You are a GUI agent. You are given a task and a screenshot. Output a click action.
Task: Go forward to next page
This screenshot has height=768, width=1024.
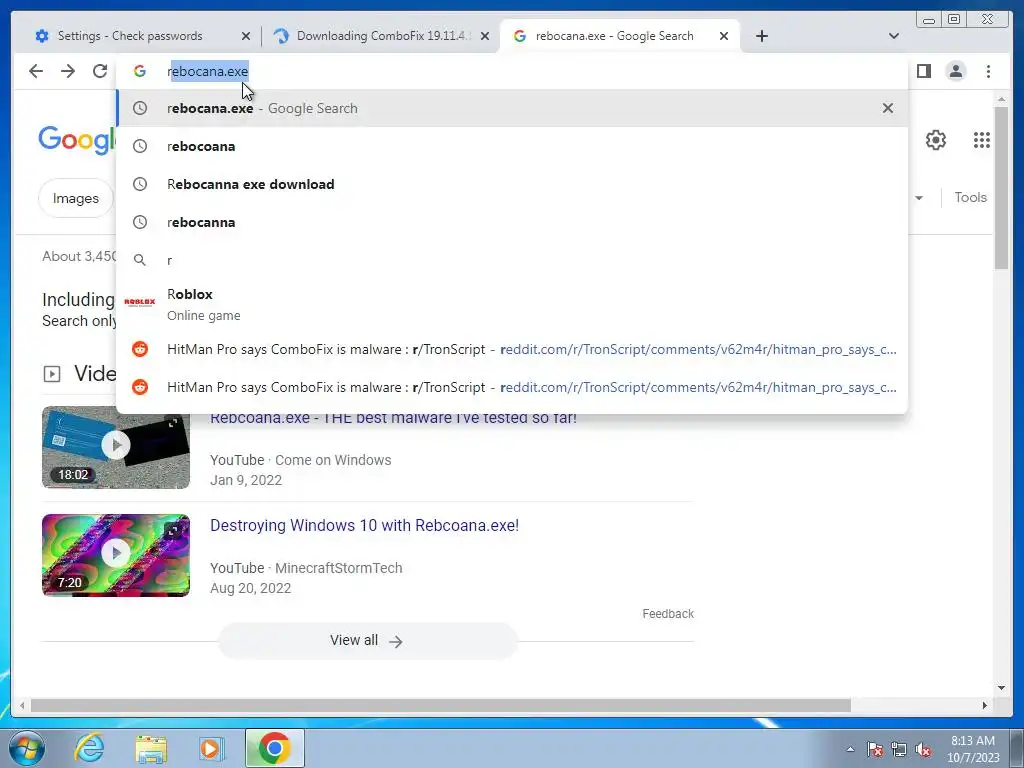click(68, 71)
